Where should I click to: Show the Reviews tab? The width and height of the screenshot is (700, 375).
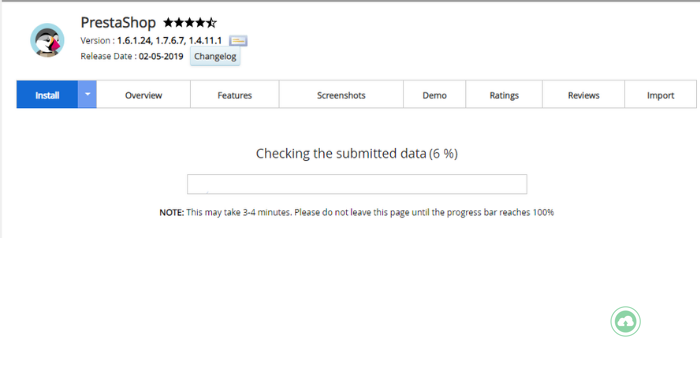[x=583, y=95]
